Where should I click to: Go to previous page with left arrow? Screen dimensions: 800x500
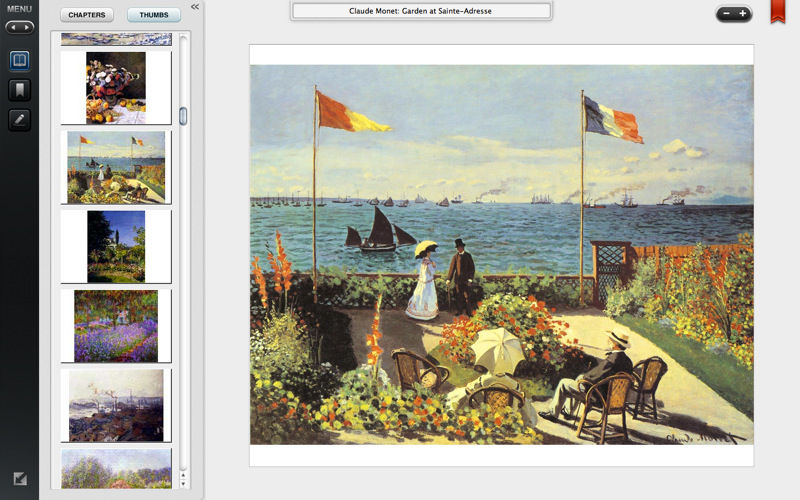click(13, 27)
